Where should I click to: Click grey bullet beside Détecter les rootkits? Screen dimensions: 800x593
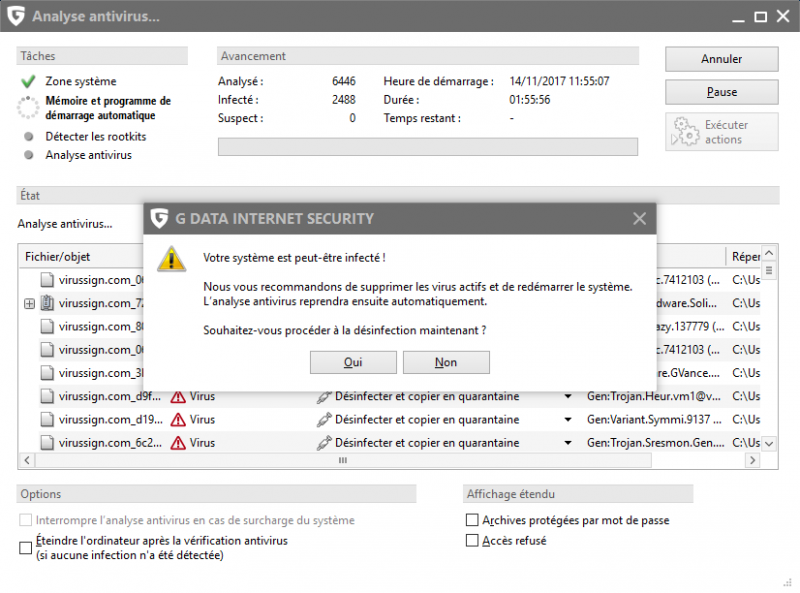click(29, 136)
